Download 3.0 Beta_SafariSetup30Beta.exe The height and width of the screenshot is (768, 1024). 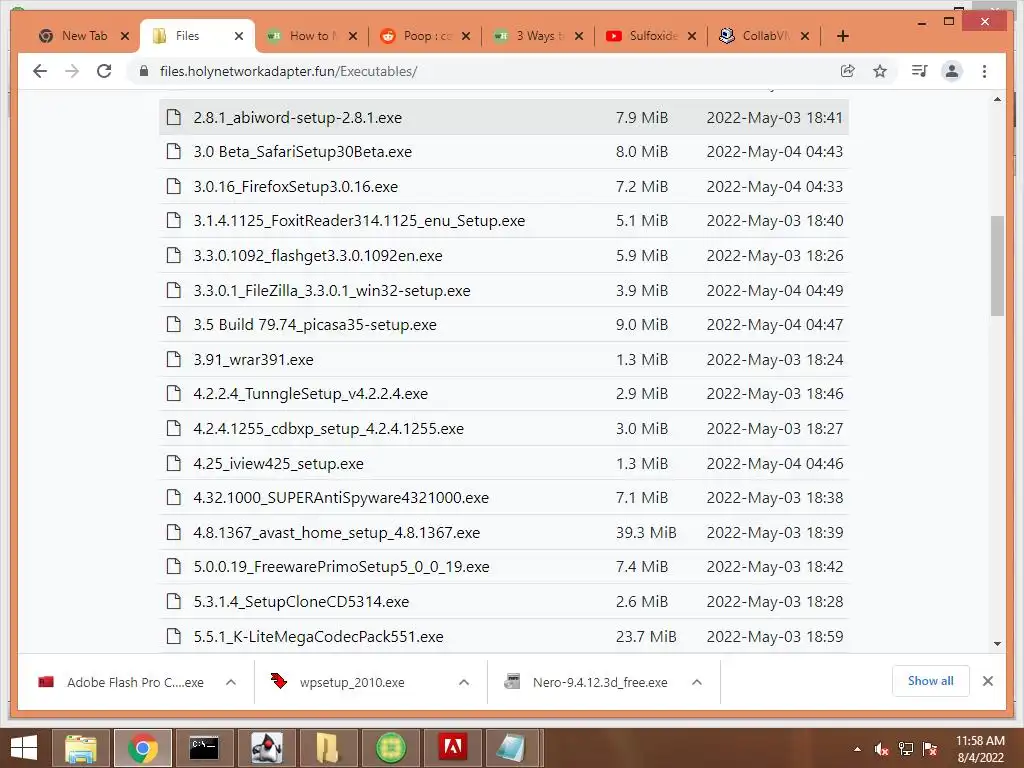point(302,152)
